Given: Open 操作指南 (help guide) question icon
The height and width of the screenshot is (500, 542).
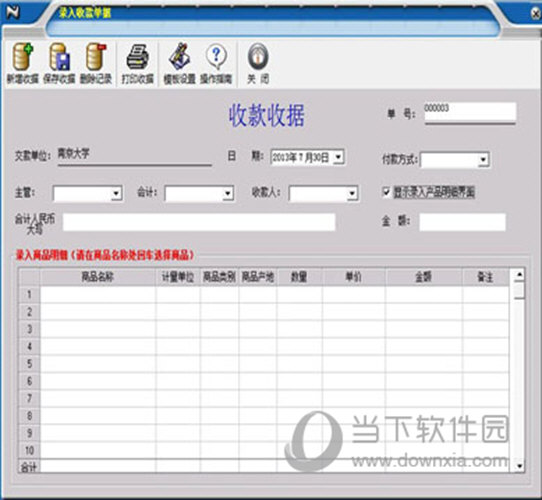Looking at the screenshot, I should point(216,57).
